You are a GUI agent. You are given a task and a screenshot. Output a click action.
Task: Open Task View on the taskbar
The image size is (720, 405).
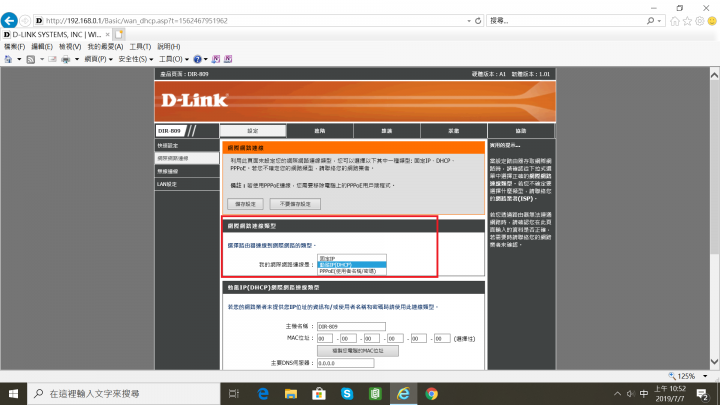click(234, 394)
